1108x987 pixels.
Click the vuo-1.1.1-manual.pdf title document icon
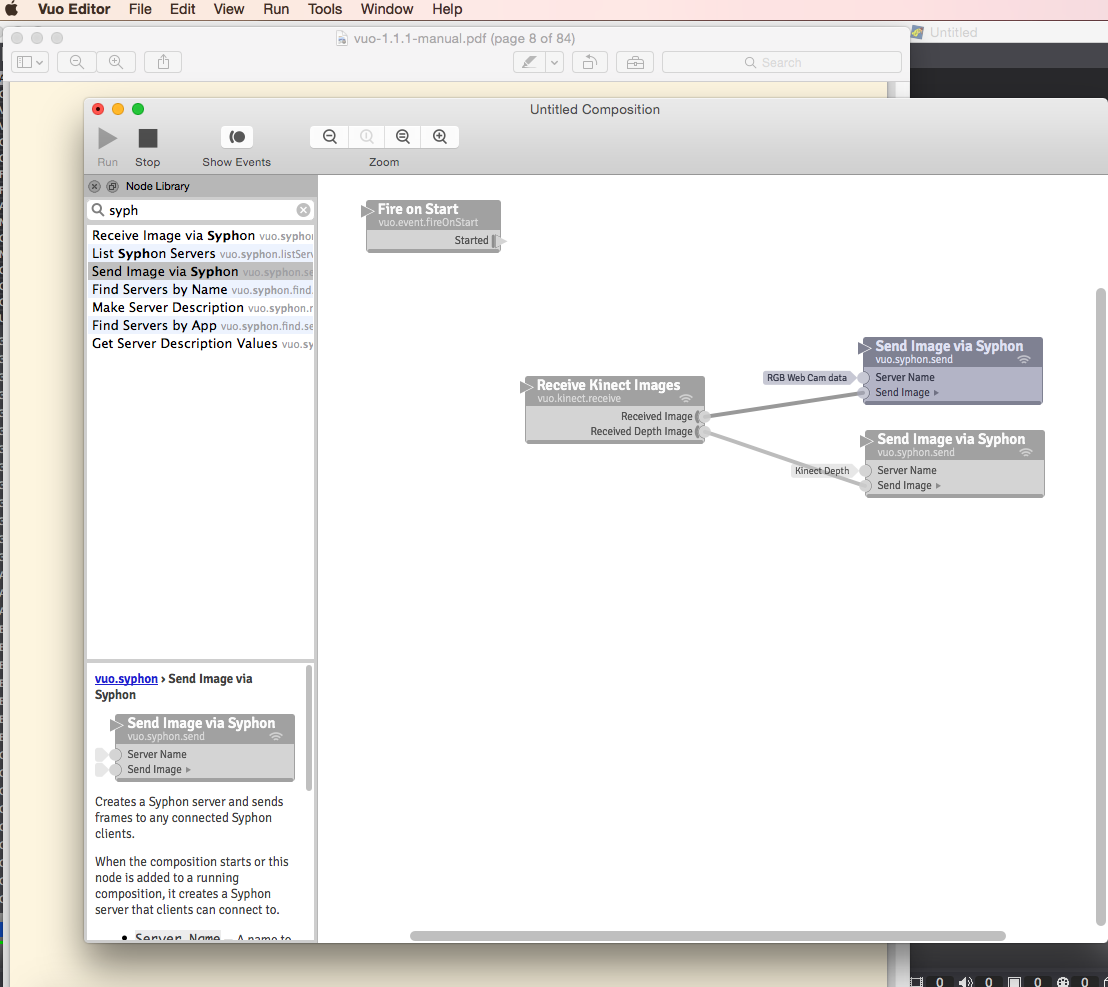341,38
